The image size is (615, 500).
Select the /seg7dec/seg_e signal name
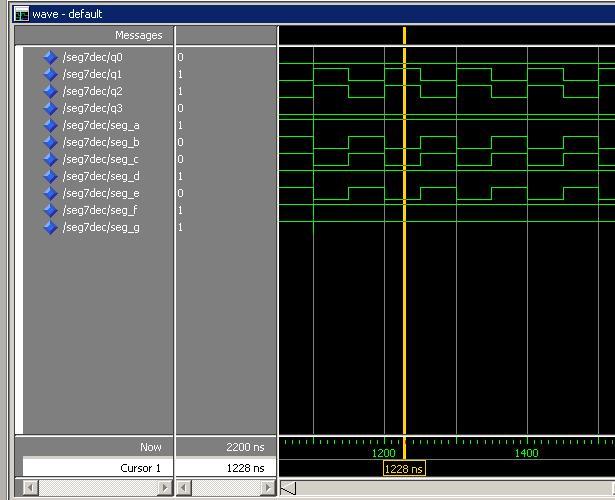100,193
